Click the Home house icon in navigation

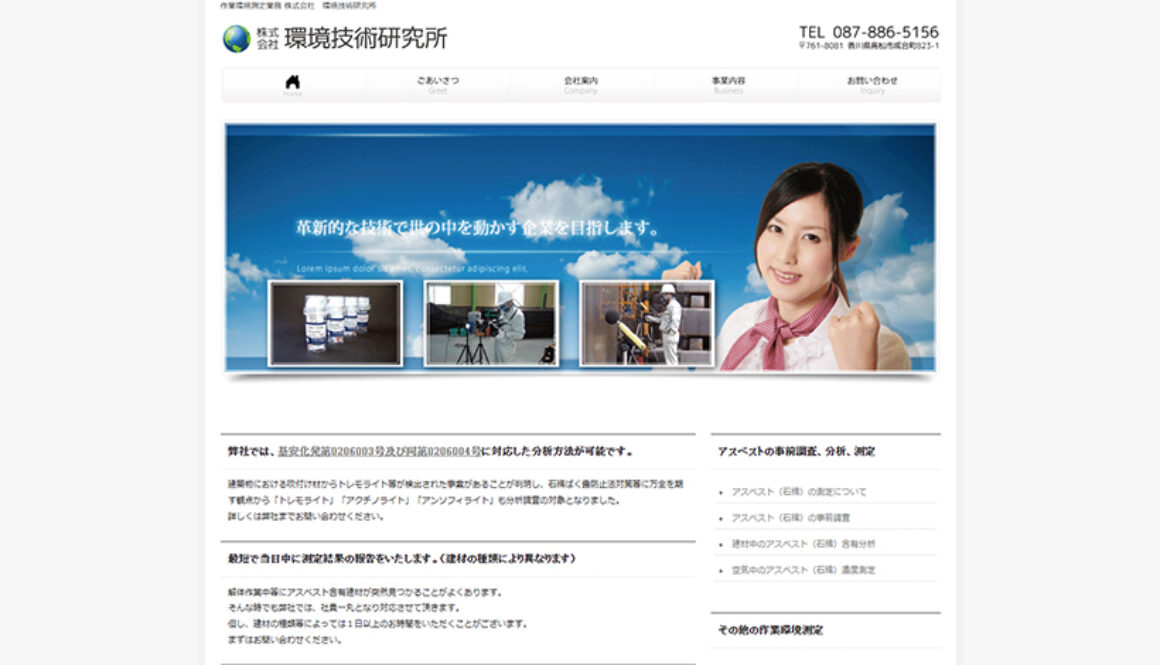(293, 84)
